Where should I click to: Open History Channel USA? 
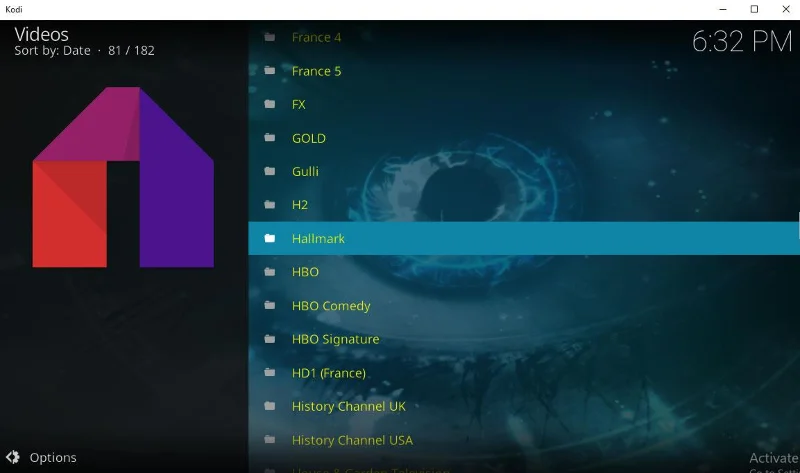click(524, 440)
